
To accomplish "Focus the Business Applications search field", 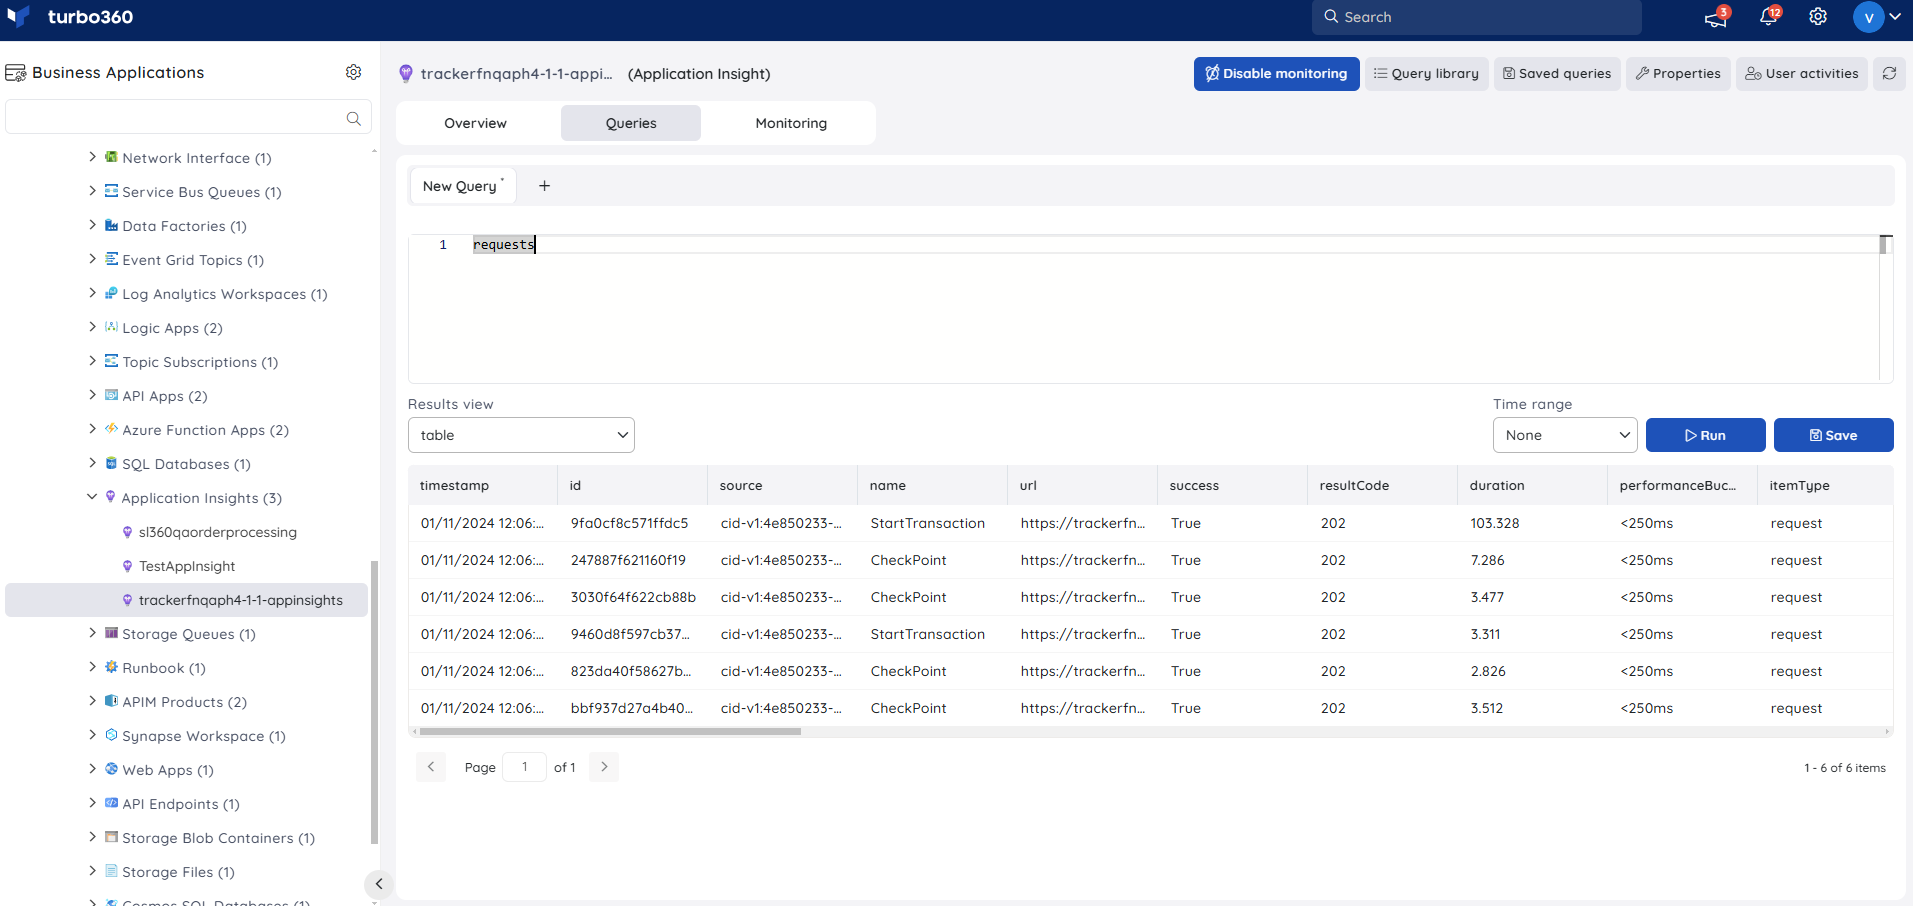I will pos(188,117).
